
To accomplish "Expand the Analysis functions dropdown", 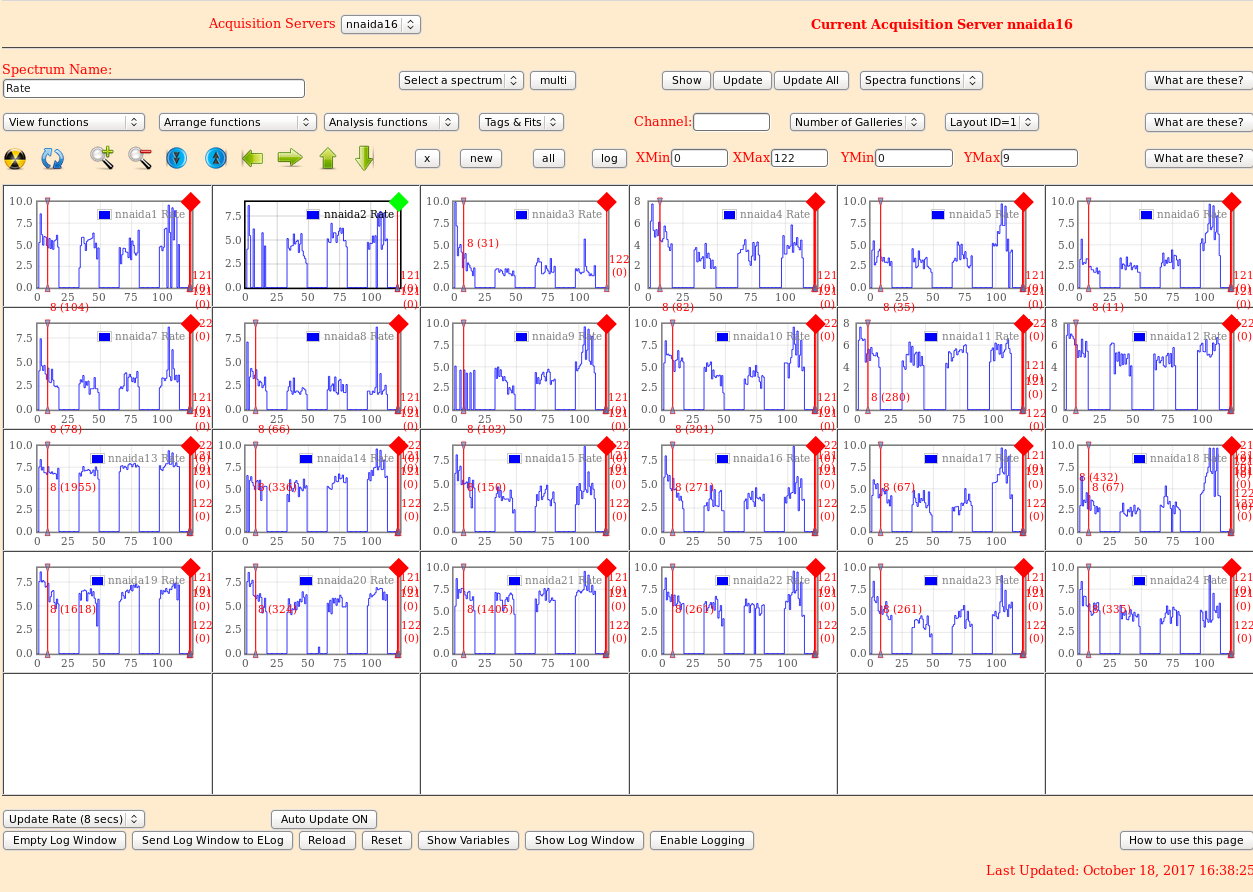I will coord(391,122).
